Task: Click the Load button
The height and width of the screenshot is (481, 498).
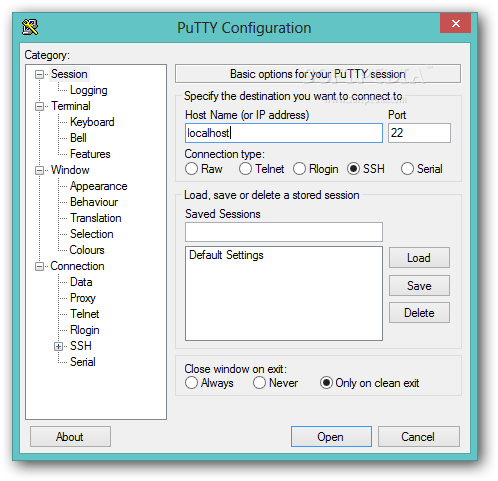Action: click(x=419, y=258)
